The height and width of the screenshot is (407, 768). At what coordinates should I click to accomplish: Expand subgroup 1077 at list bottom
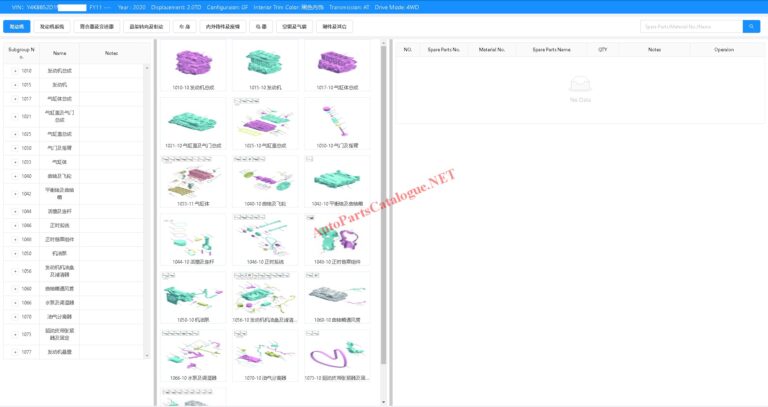(x=15, y=352)
